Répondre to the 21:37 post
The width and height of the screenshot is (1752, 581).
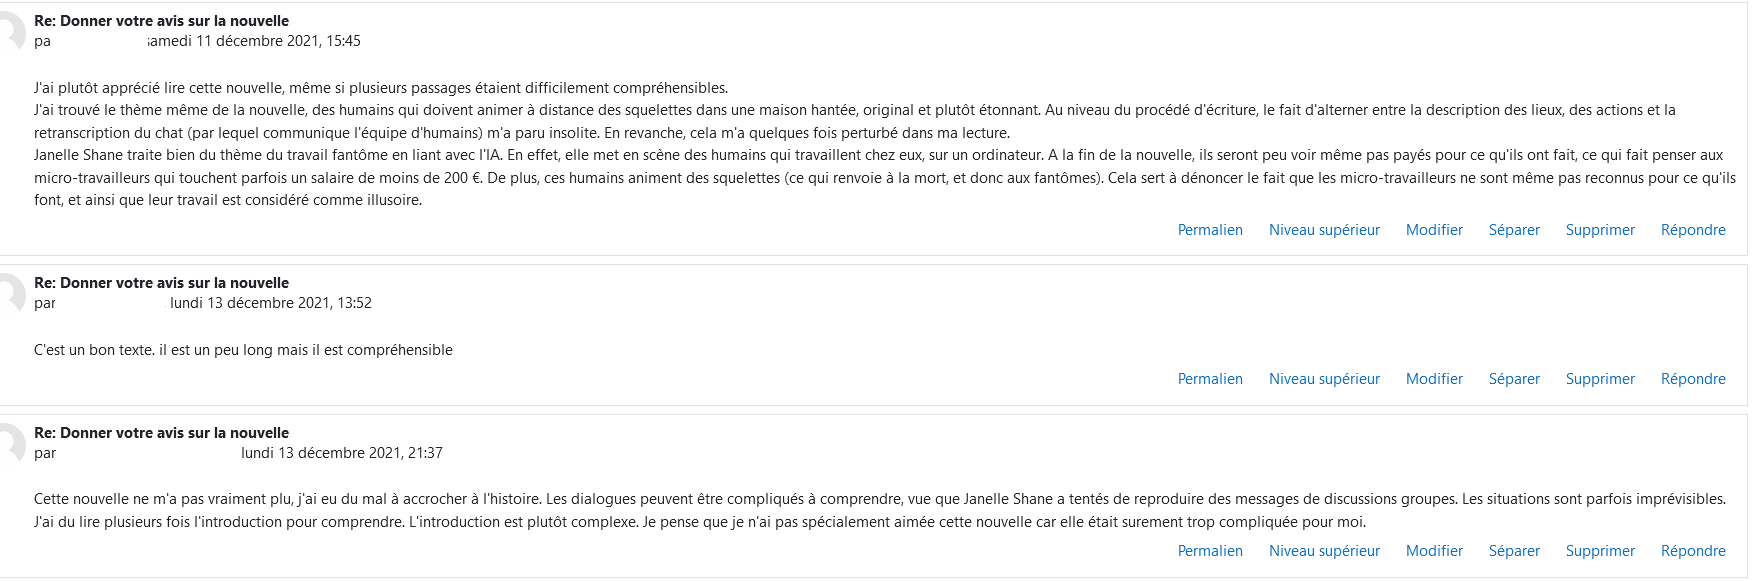[x=1693, y=551]
